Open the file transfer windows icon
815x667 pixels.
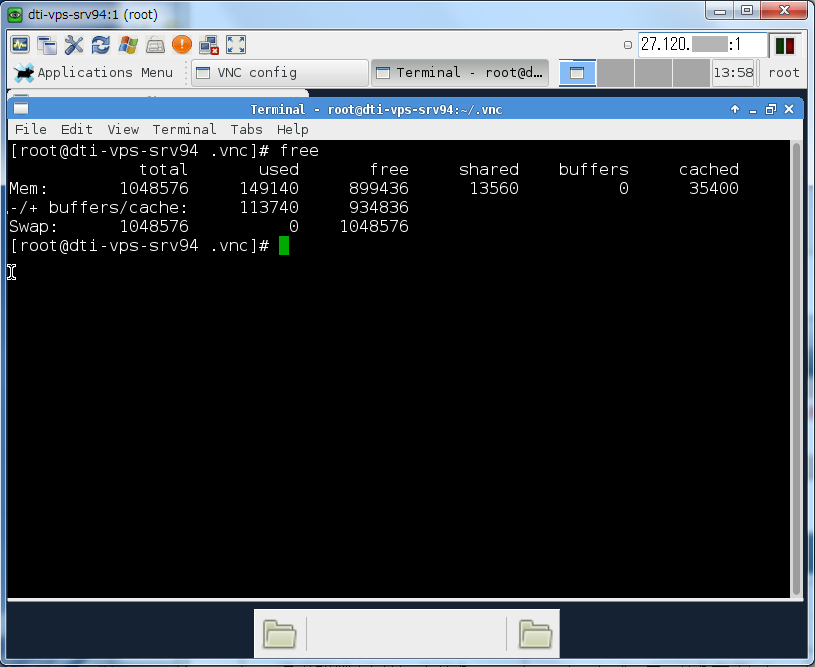pyautogui.click(x=47, y=44)
